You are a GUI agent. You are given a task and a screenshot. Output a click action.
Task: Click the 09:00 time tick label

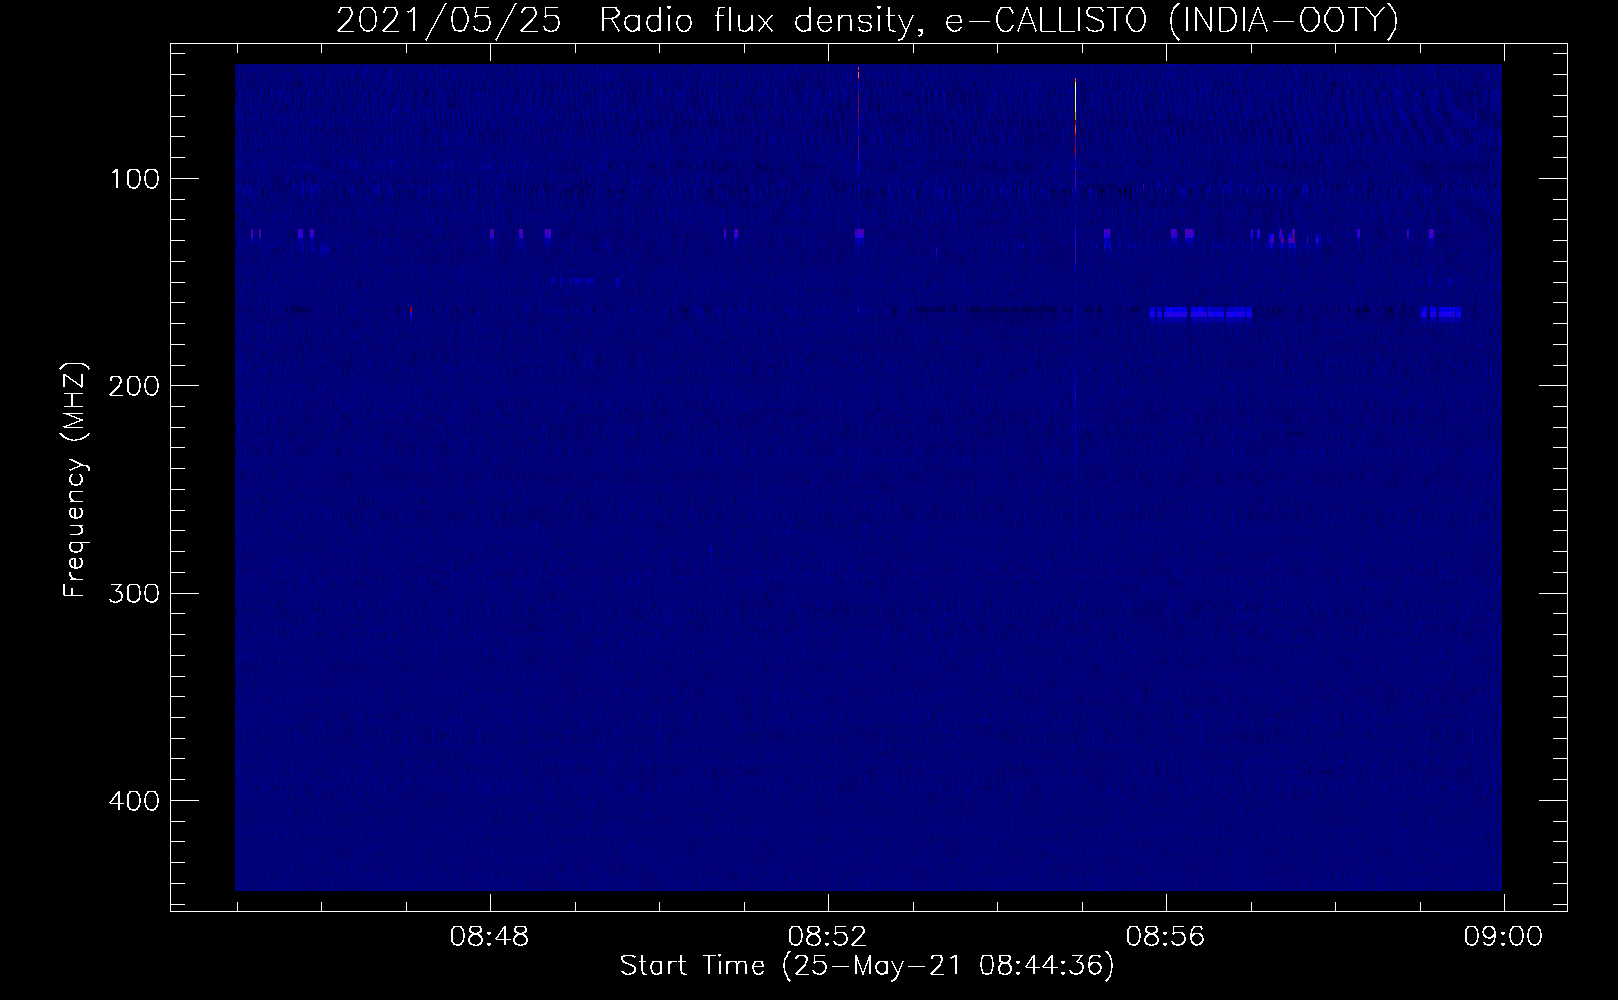click(1503, 937)
